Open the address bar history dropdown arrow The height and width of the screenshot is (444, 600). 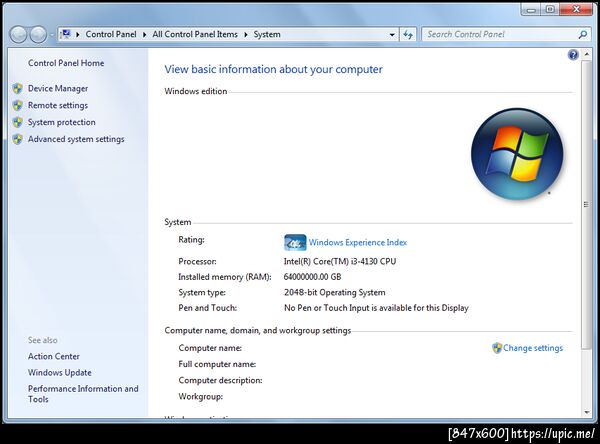392,34
